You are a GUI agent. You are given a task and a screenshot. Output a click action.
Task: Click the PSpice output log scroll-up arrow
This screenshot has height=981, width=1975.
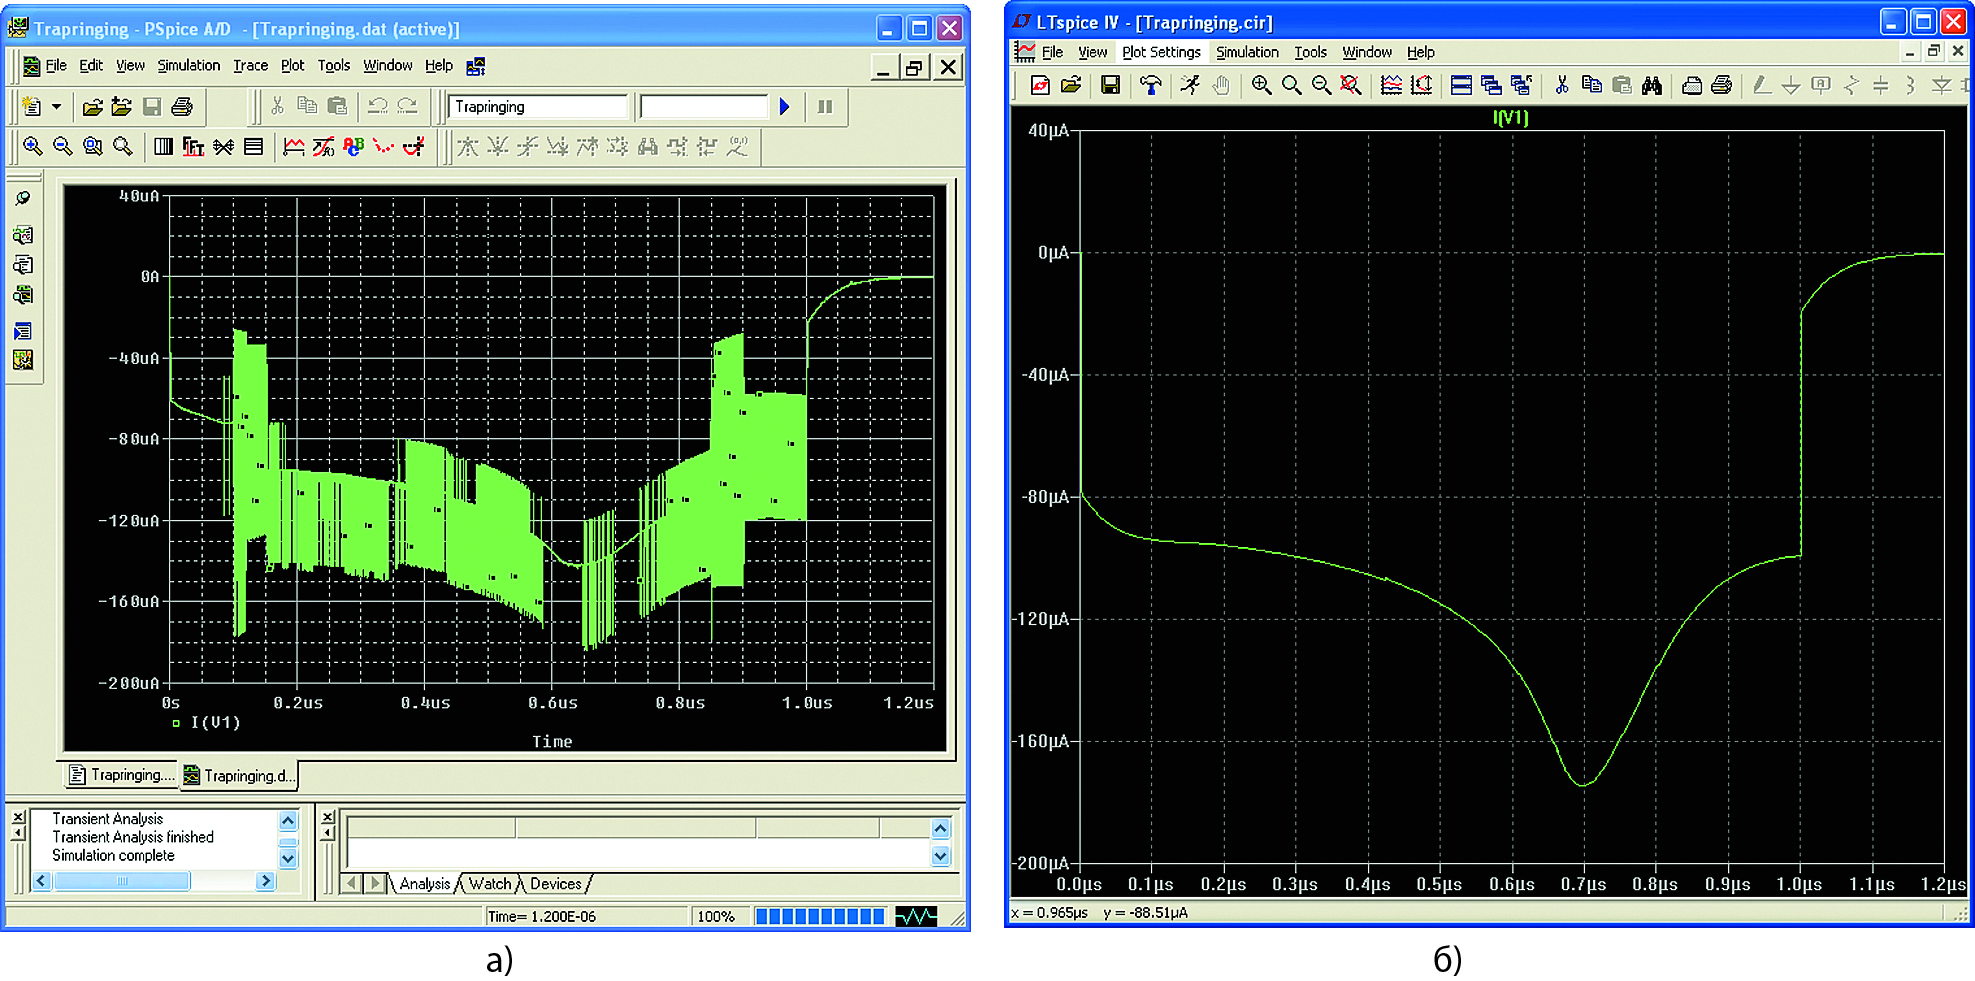(x=288, y=821)
